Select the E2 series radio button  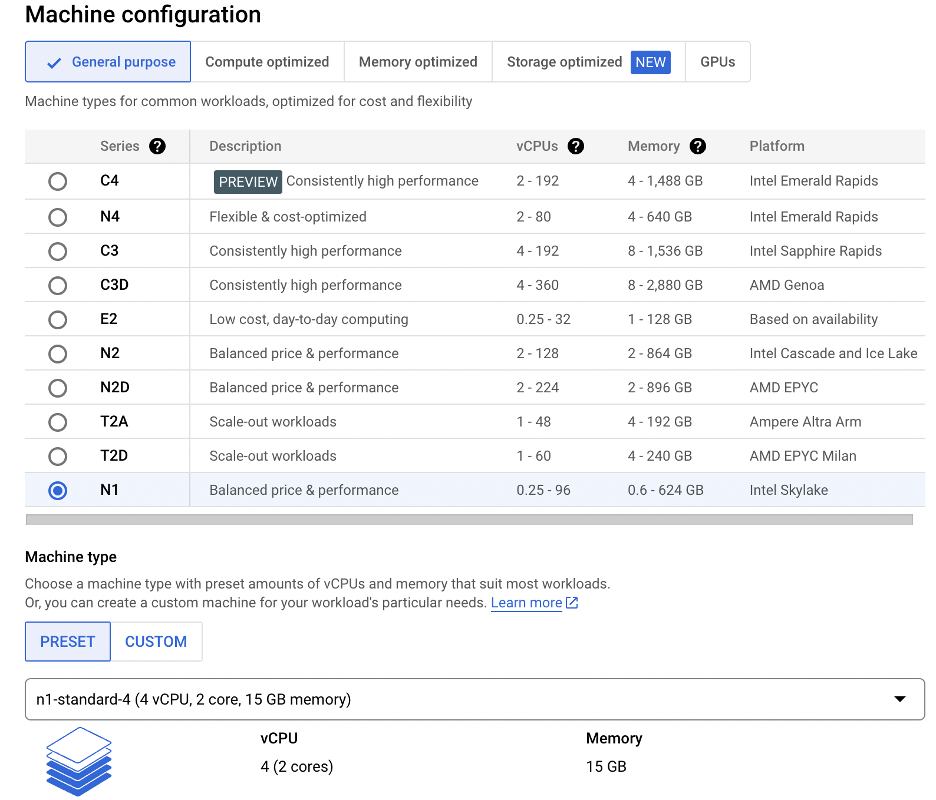[58, 320]
